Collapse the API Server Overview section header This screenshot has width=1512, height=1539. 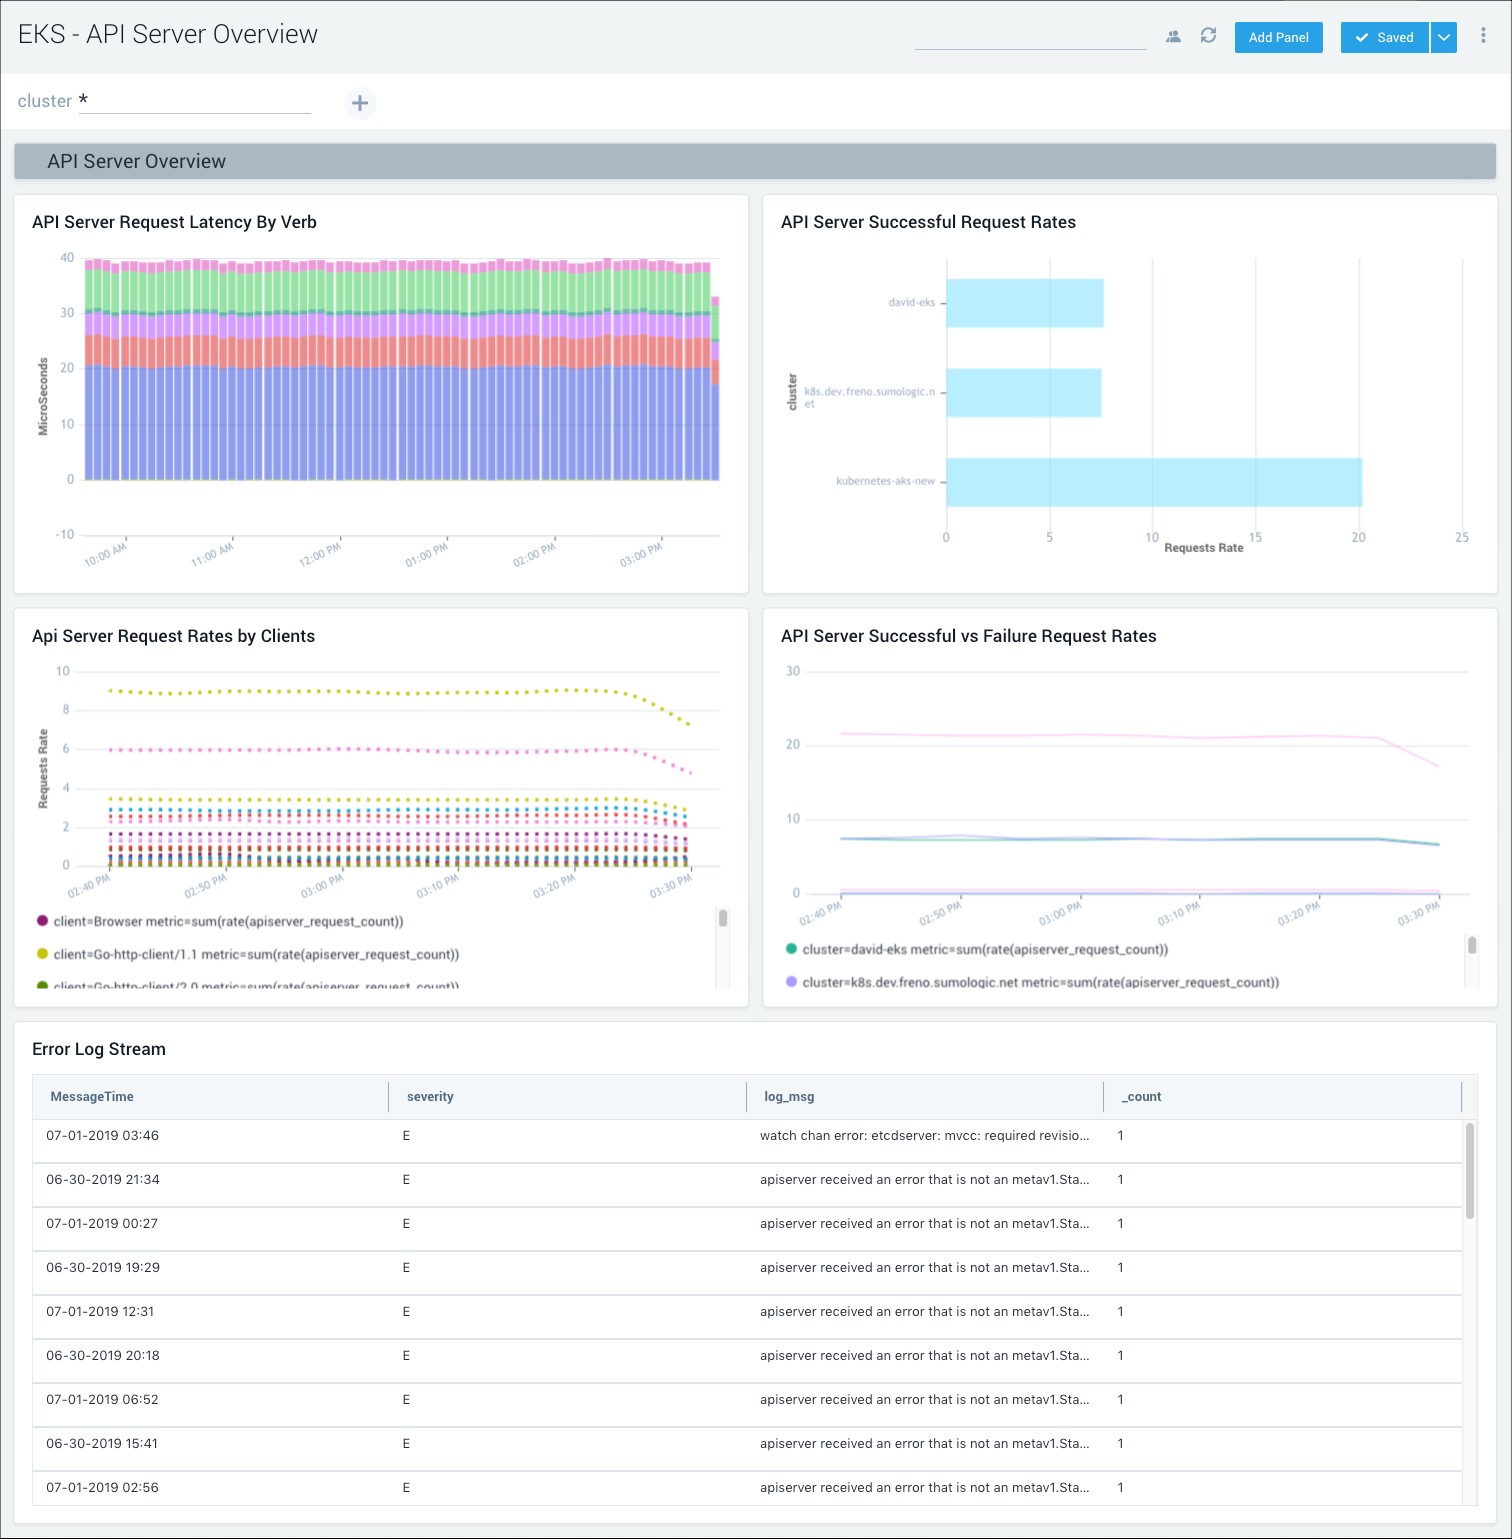(x=137, y=161)
